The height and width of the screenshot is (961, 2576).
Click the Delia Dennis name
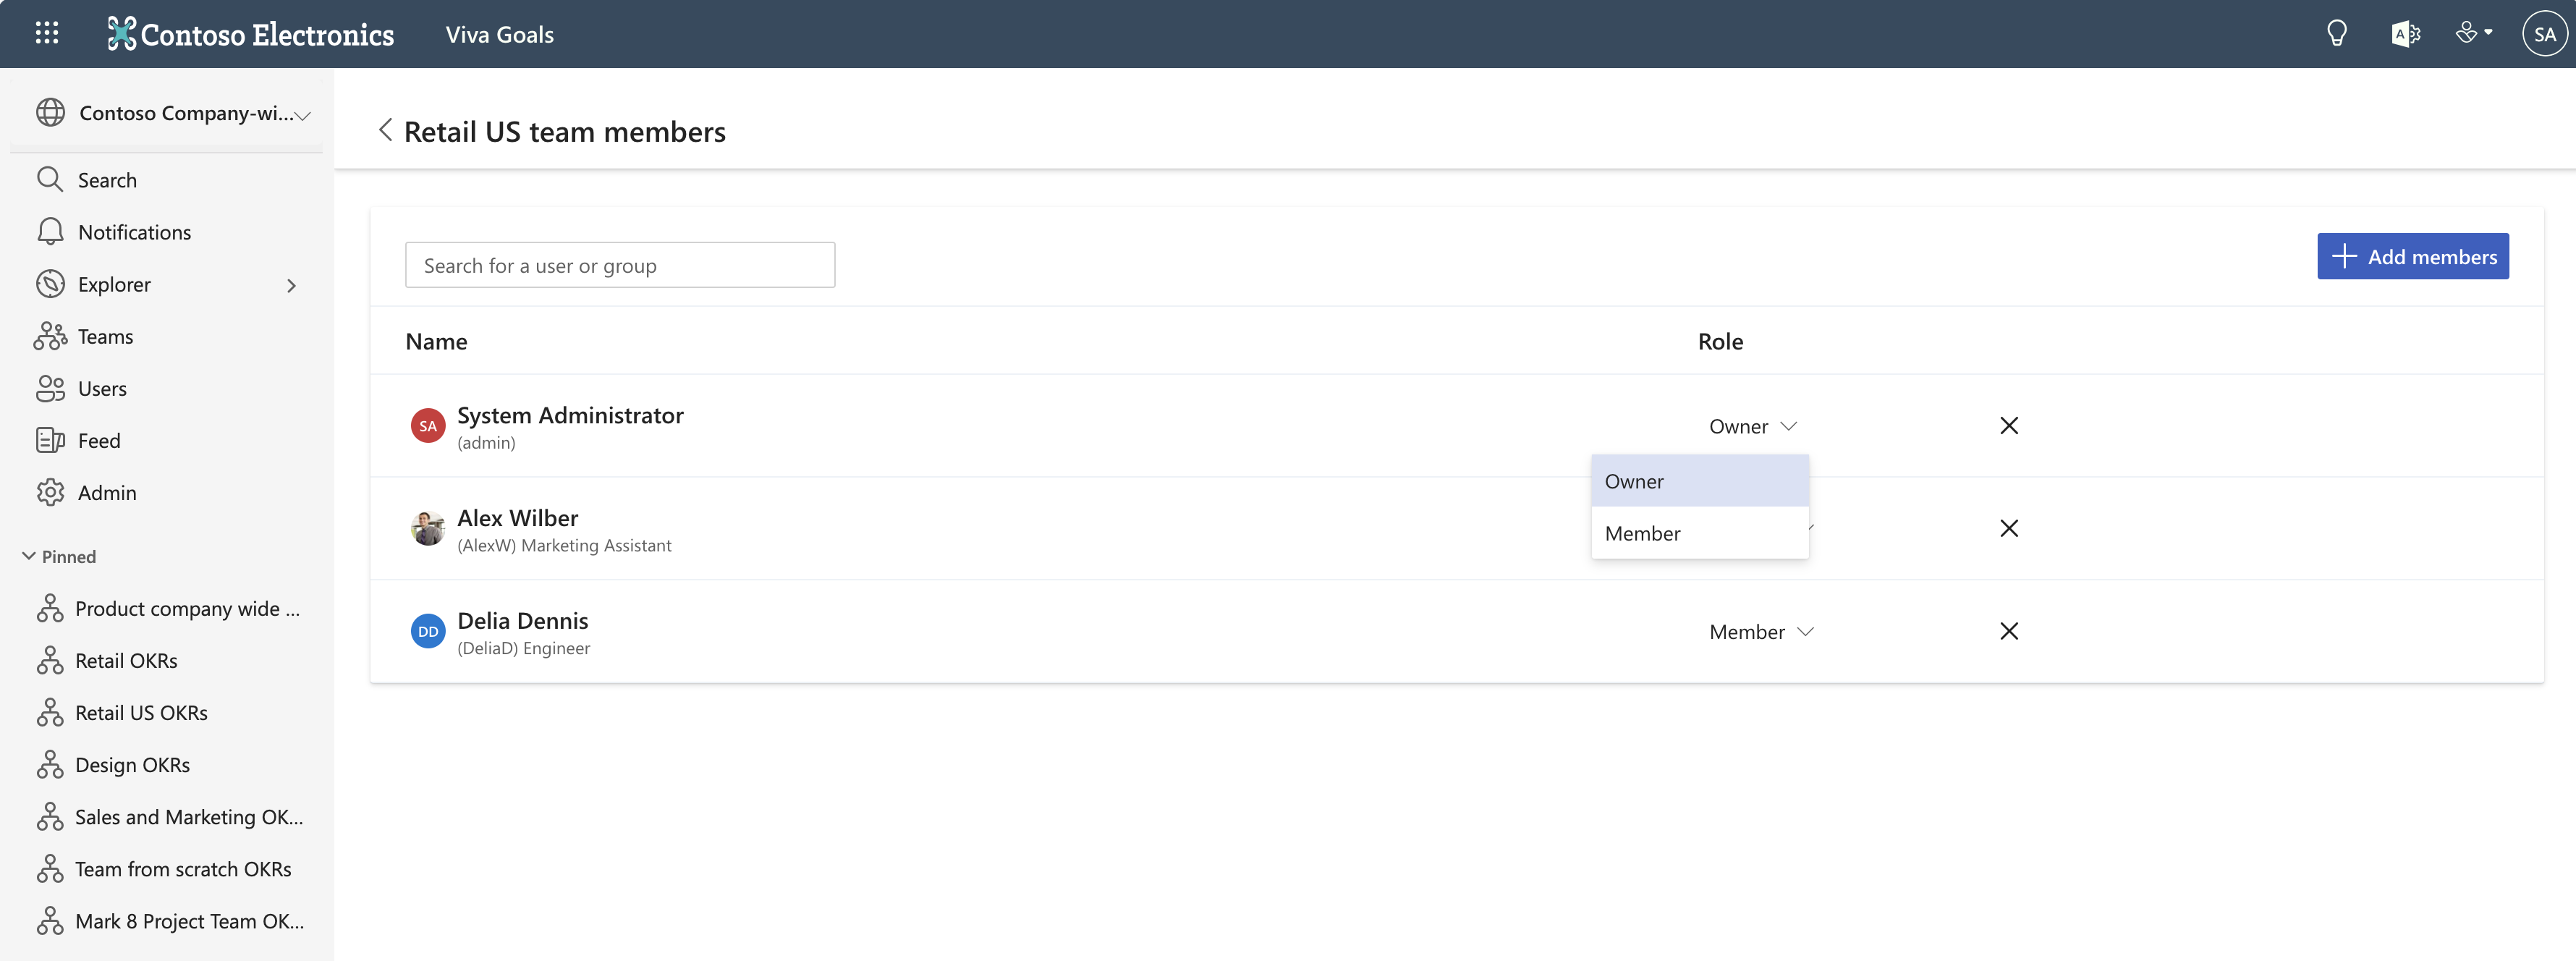(x=522, y=620)
